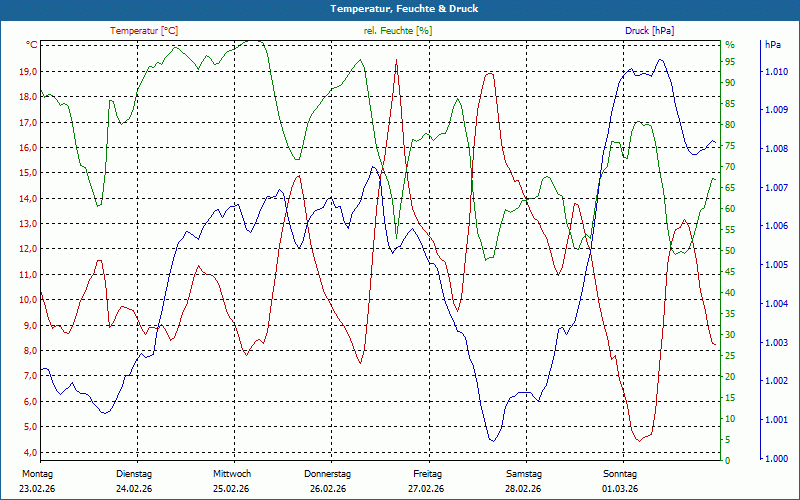This screenshot has height=500, width=800.
Task: Click the chart title "Temperatur, Feuchte & Druck"
Action: [404, 9]
